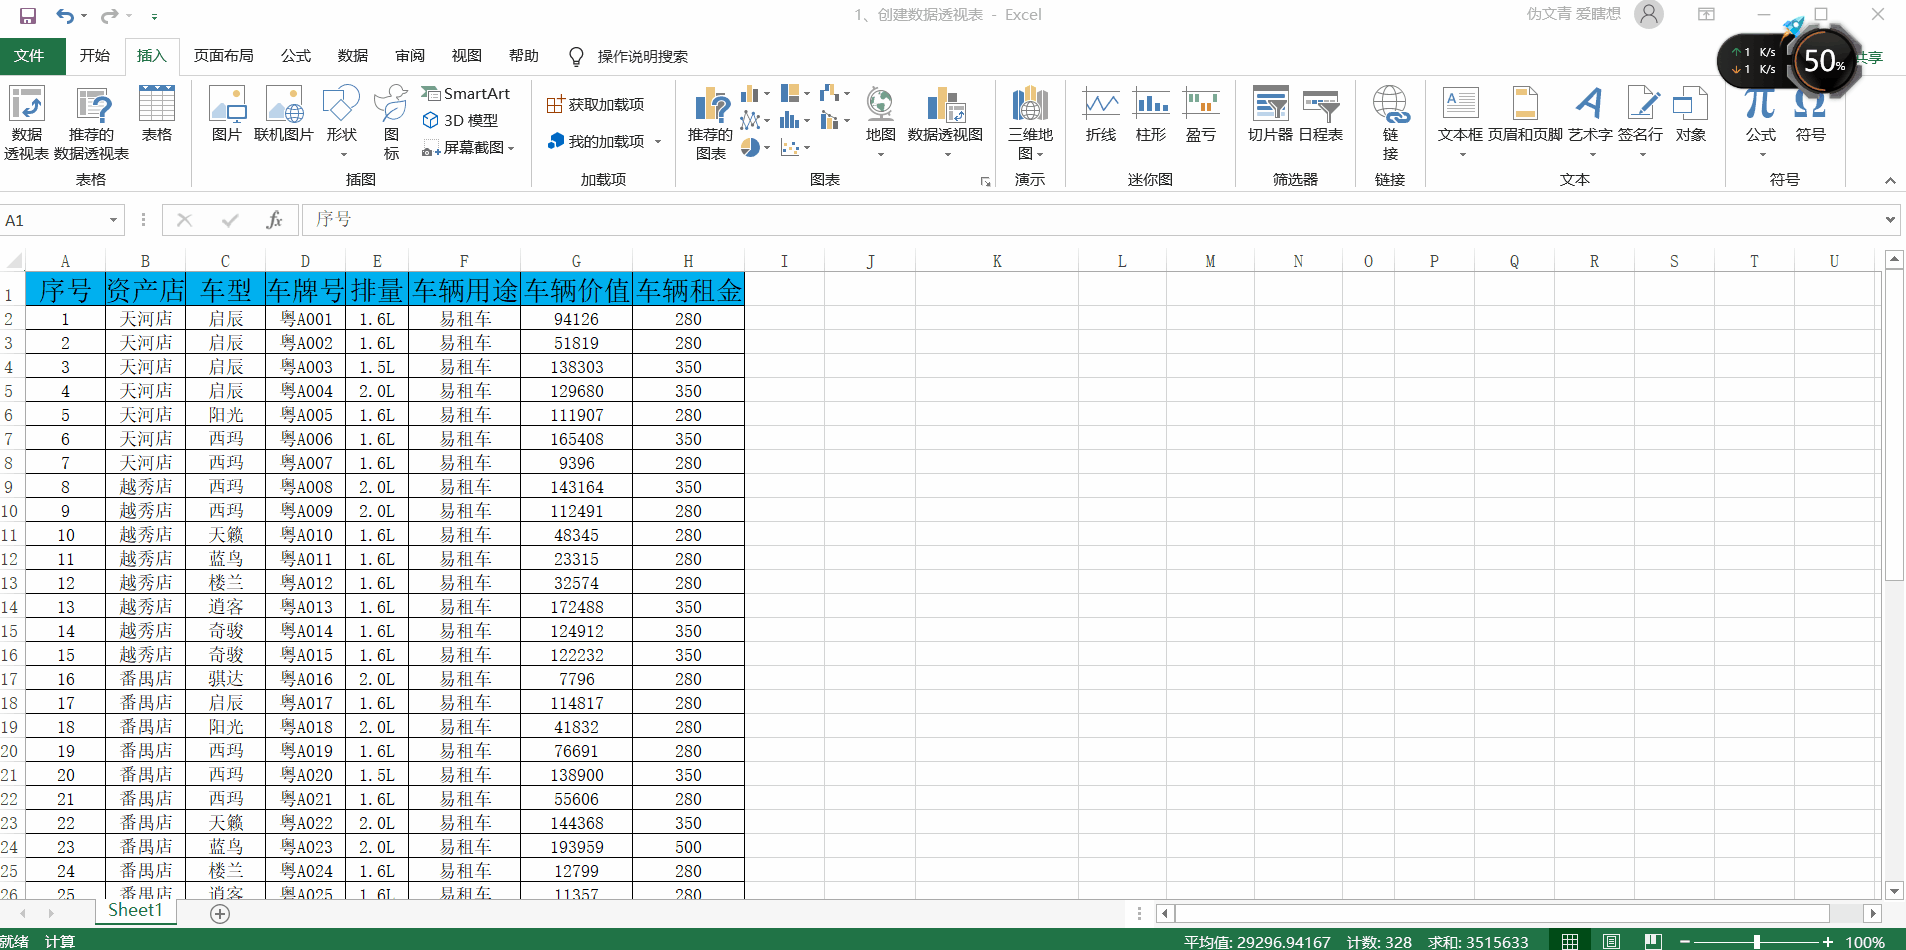The height and width of the screenshot is (950, 1906).
Task: Insert a Map chart (地图)
Action: click(880, 122)
